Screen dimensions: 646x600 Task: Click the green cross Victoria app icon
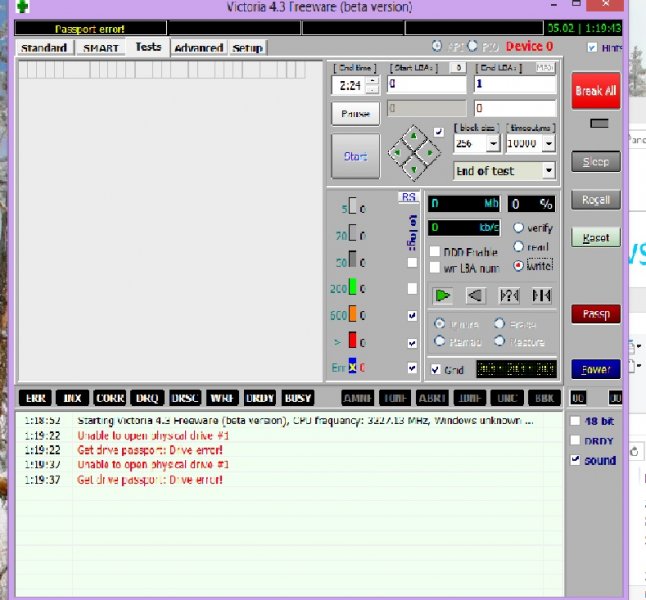point(23,6)
